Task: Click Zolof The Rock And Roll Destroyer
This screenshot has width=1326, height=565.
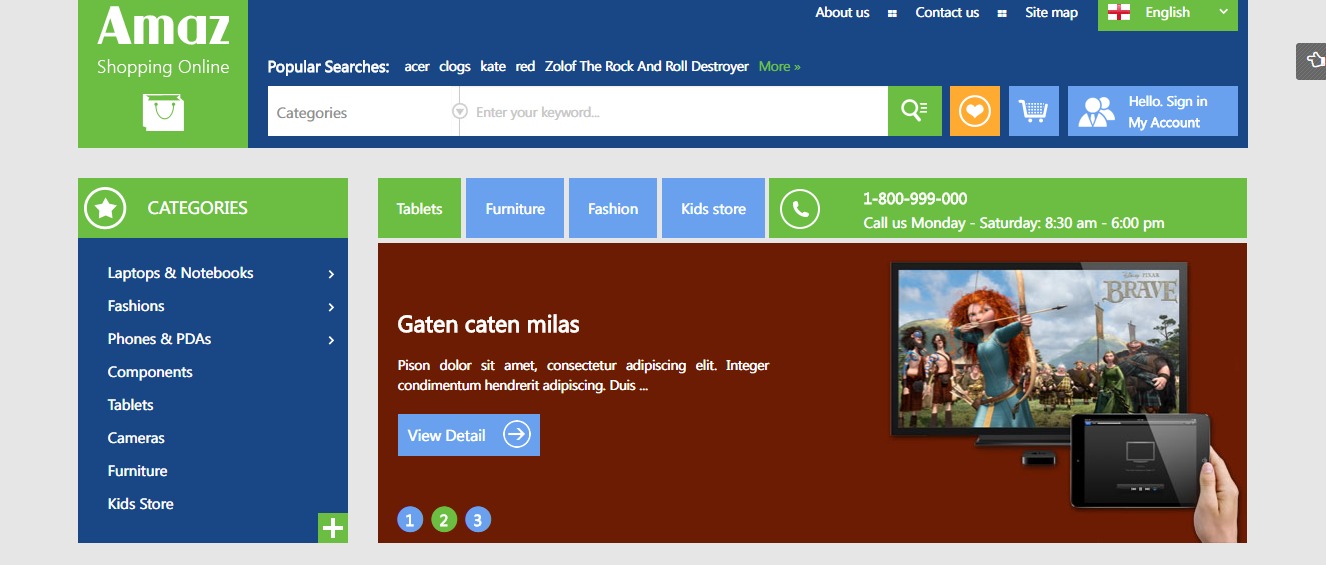Action: click(647, 66)
